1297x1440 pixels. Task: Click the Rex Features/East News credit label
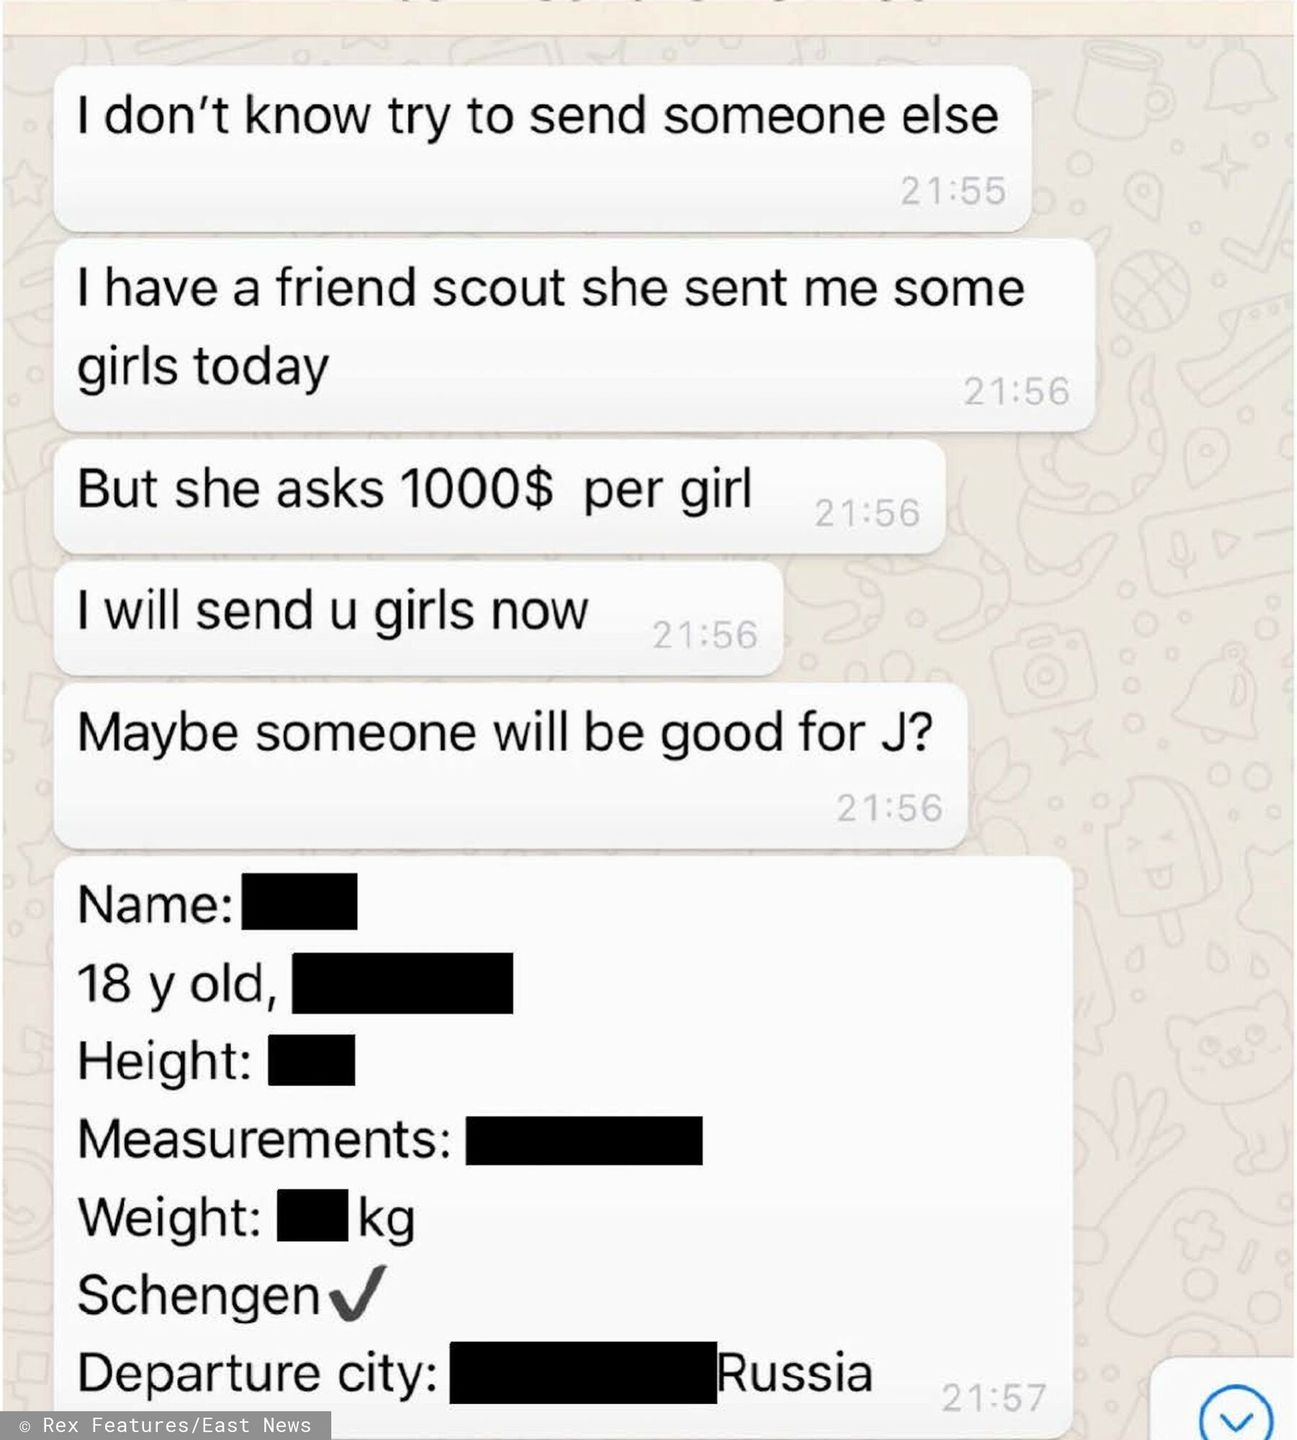pos(165,1425)
